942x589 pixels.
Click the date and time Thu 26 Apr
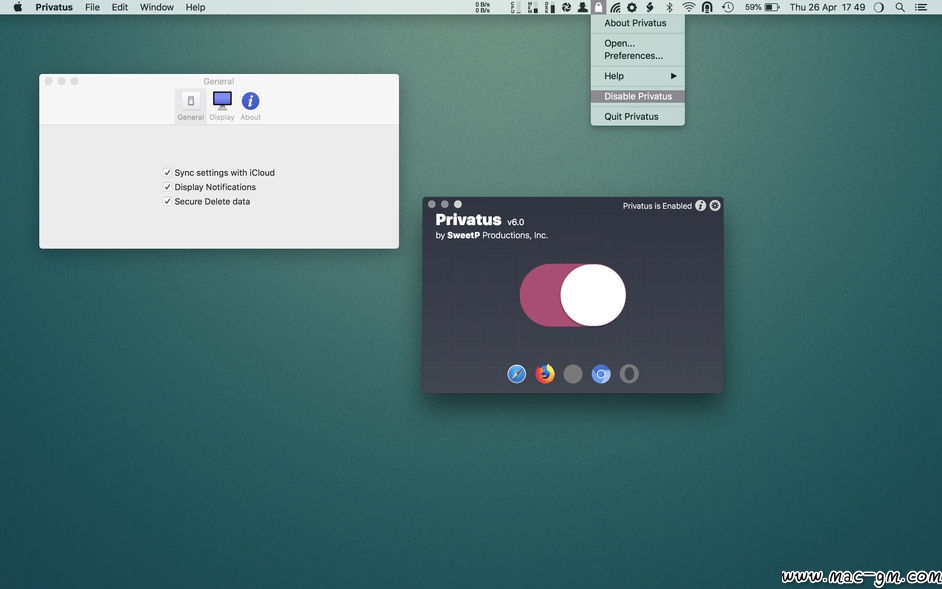pyautogui.click(x=827, y=7)
